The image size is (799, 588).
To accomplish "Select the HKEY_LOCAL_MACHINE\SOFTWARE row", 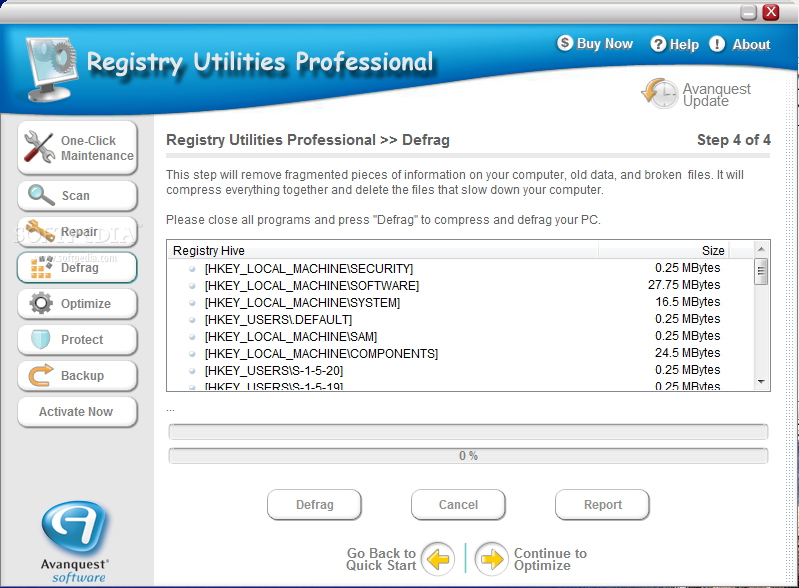I will point(460,285).
